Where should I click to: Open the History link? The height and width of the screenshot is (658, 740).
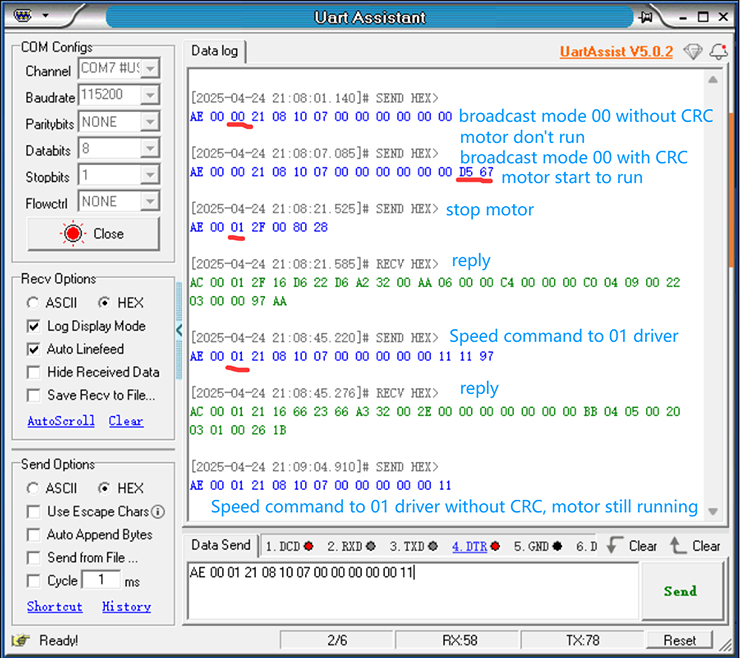[126, 607]
